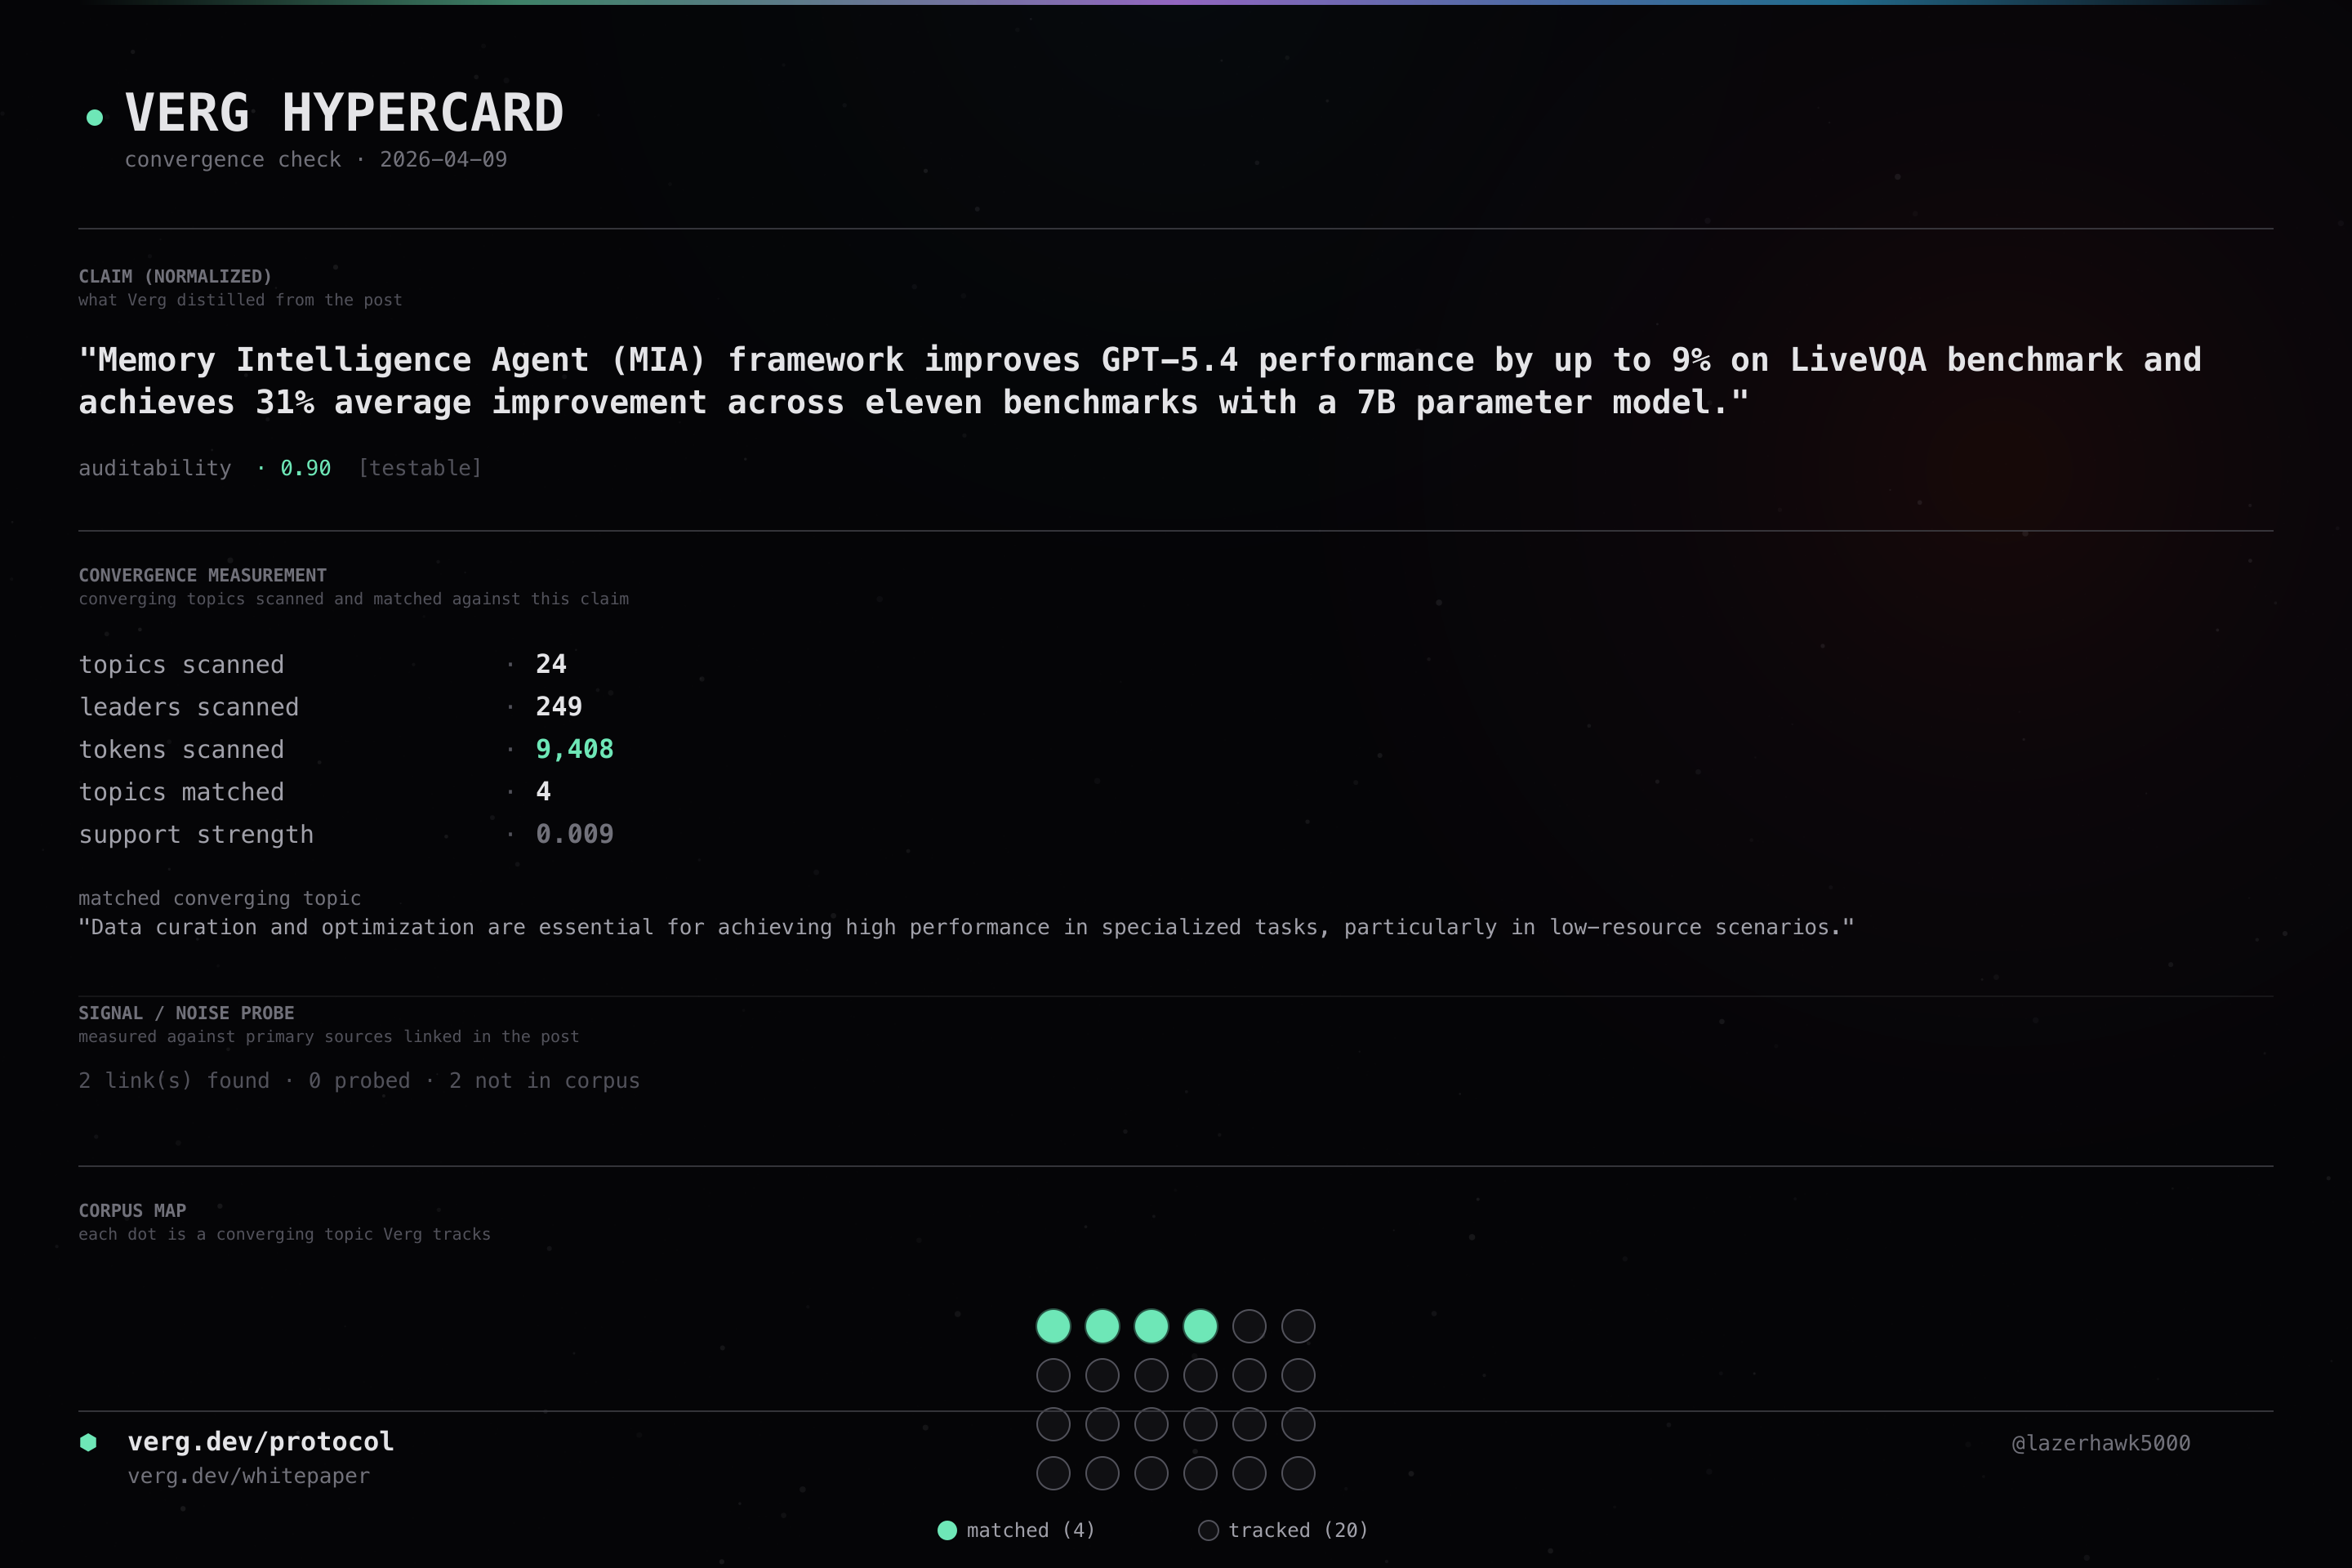This screenshot has width=2352, height=1568.
Task: Click 'each dot is a converging topic' caption
Action: click(284, 1234)
